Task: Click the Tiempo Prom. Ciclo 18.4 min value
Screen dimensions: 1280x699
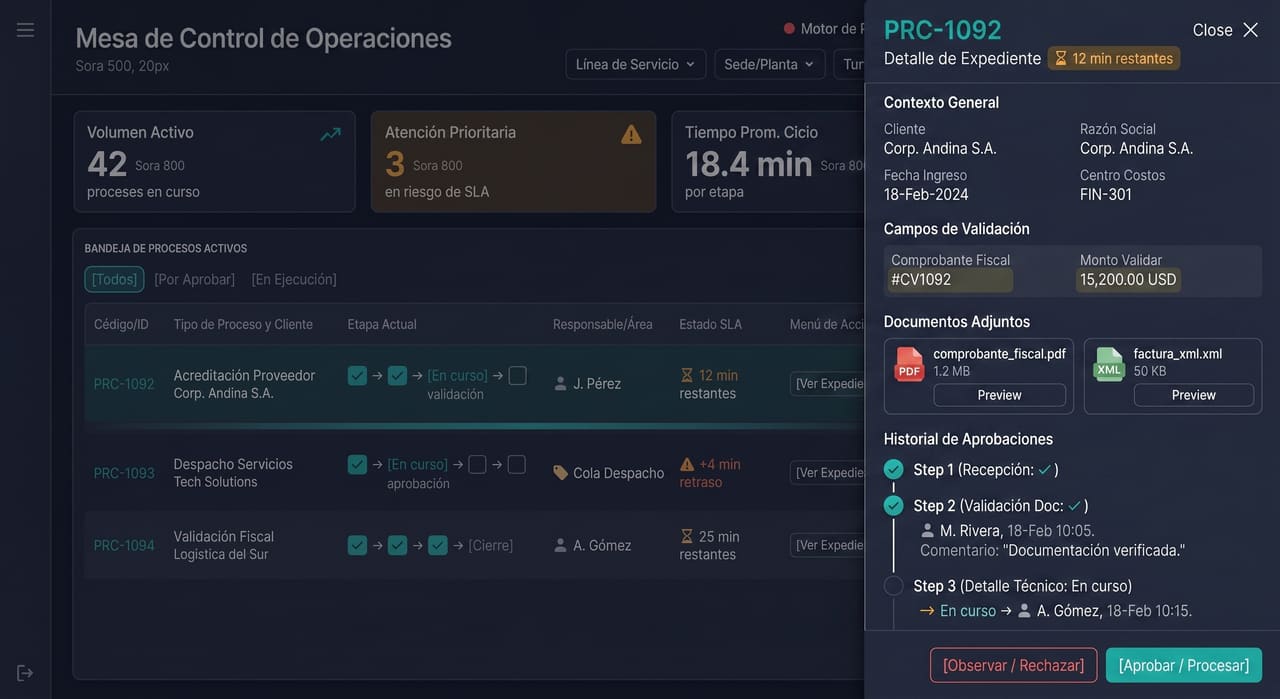Action: point(749,163)
